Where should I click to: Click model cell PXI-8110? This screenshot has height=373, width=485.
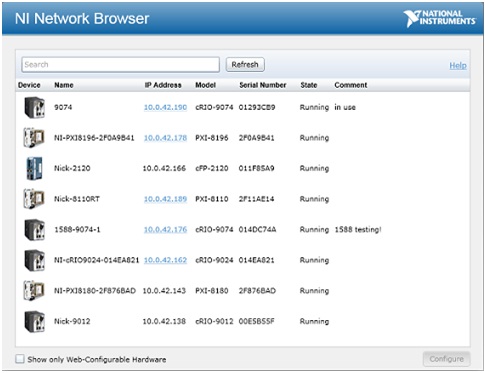pos(212,199)
